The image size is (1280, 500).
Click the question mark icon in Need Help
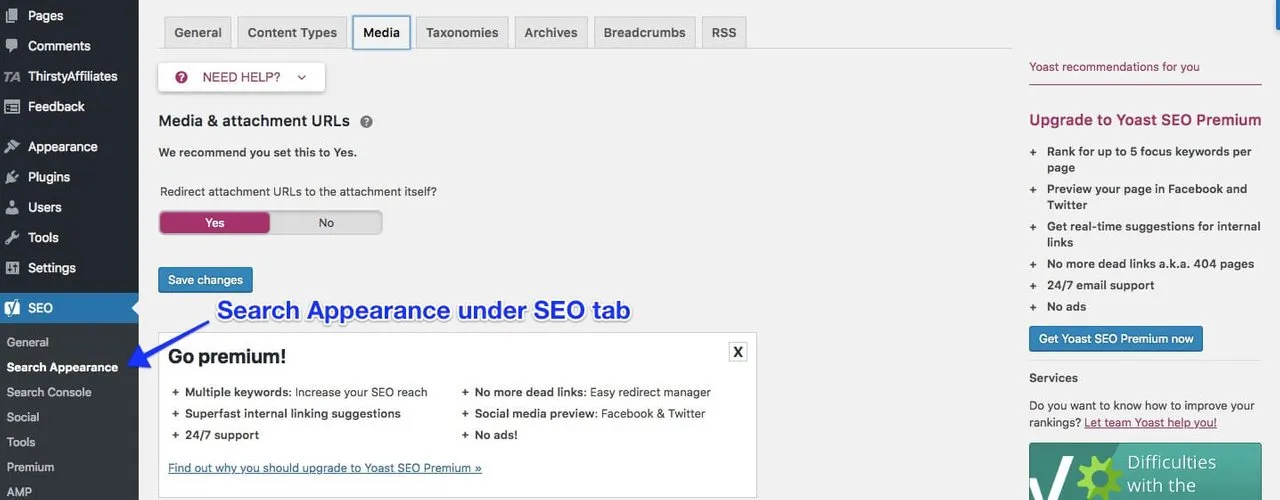point(181,77)
